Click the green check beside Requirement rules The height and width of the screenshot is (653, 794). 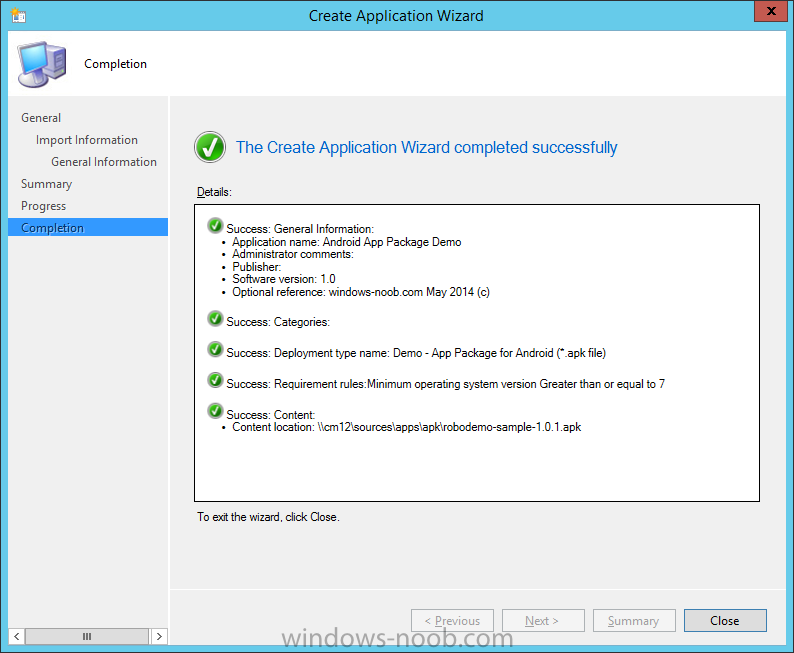tap(215, 380)
